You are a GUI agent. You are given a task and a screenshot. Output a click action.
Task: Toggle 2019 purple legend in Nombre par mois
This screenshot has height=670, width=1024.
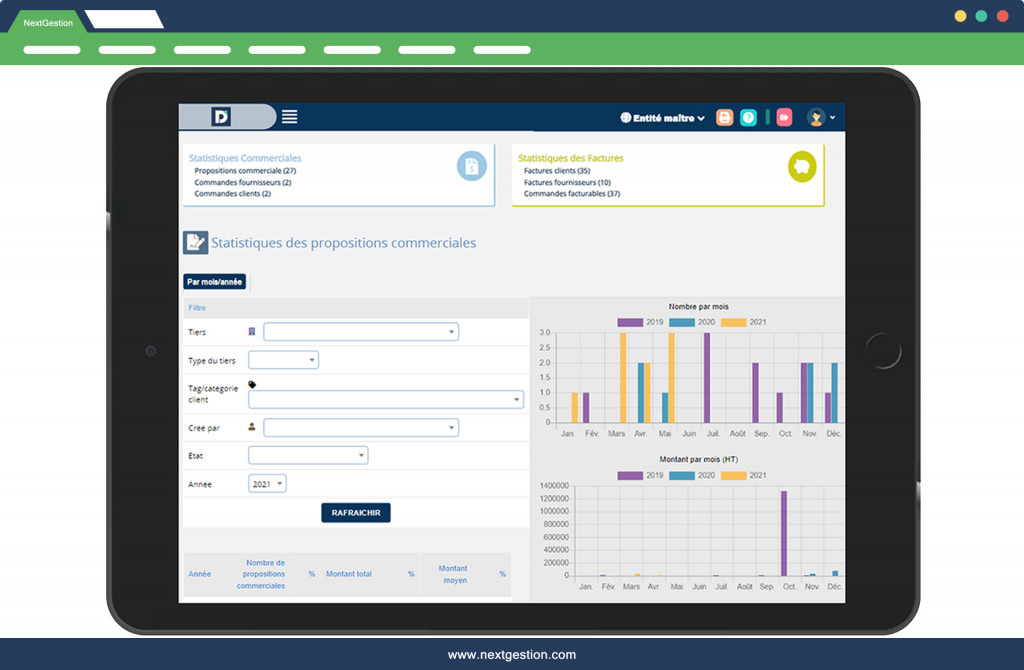pos(640,323)
